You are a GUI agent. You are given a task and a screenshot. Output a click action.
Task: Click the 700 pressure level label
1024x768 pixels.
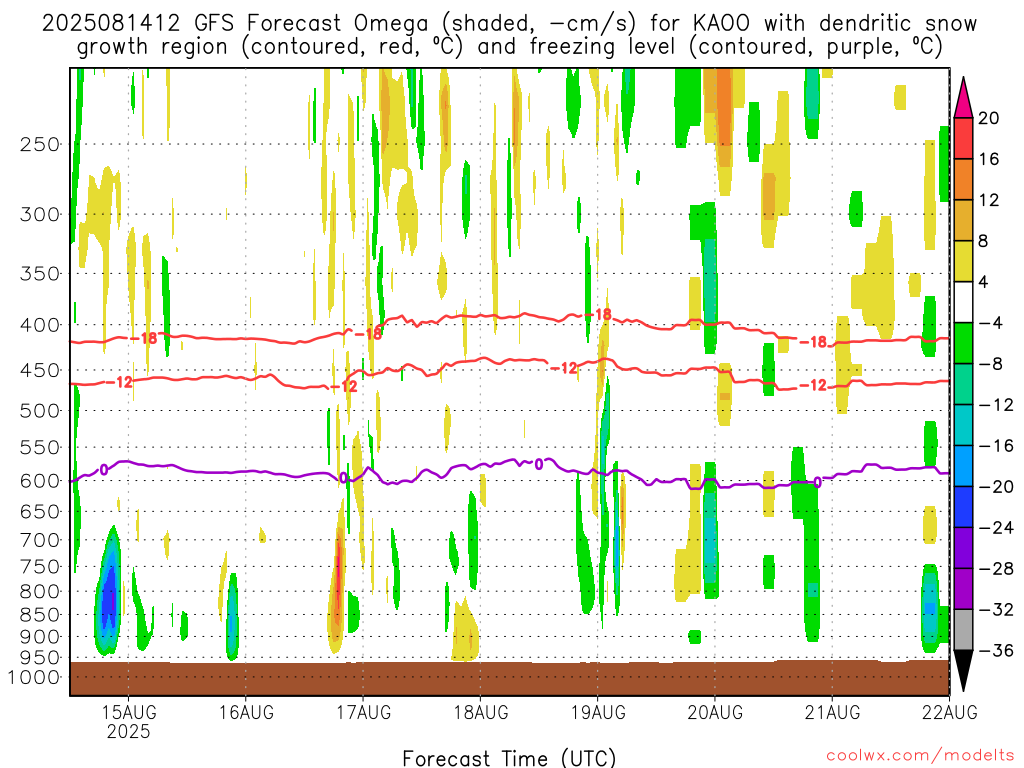coord(40,540)
